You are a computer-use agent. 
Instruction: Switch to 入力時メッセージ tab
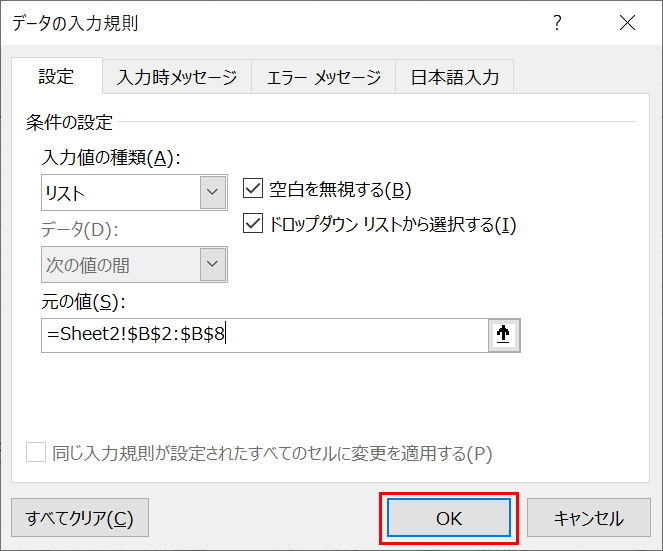tap(177, 77)
